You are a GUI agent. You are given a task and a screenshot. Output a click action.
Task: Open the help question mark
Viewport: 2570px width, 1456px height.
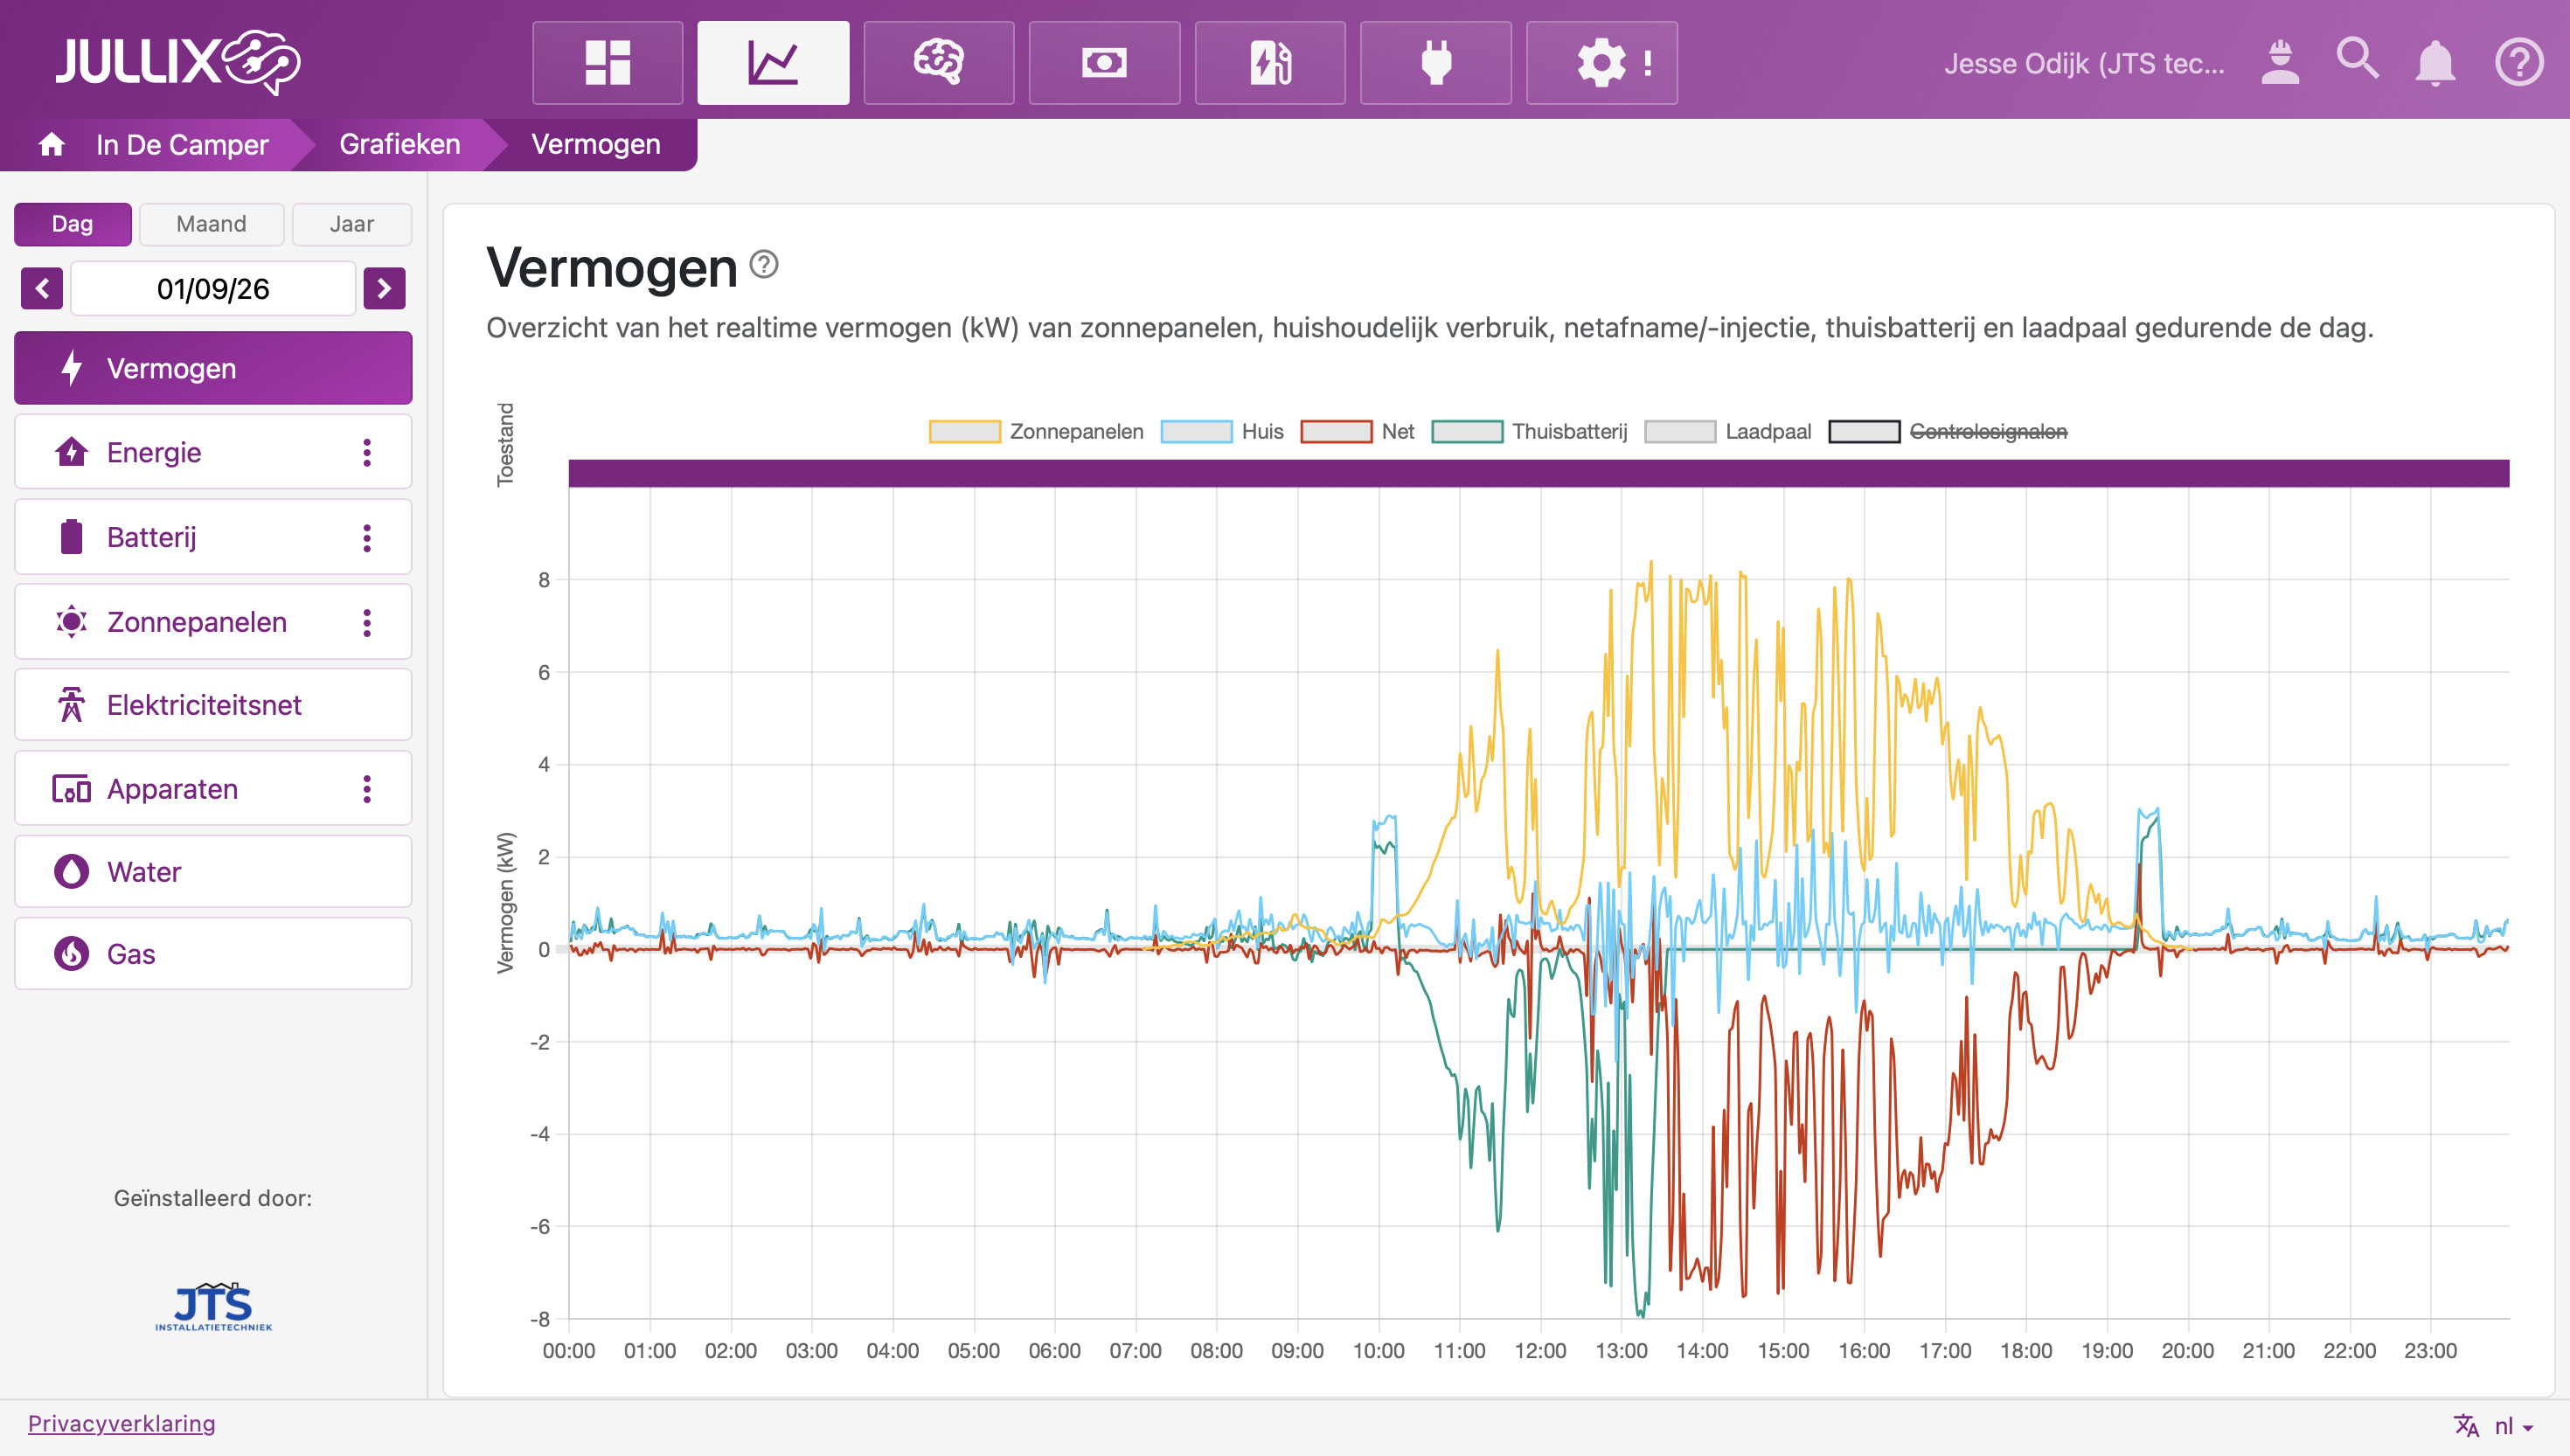click(x=2518, y=62)
